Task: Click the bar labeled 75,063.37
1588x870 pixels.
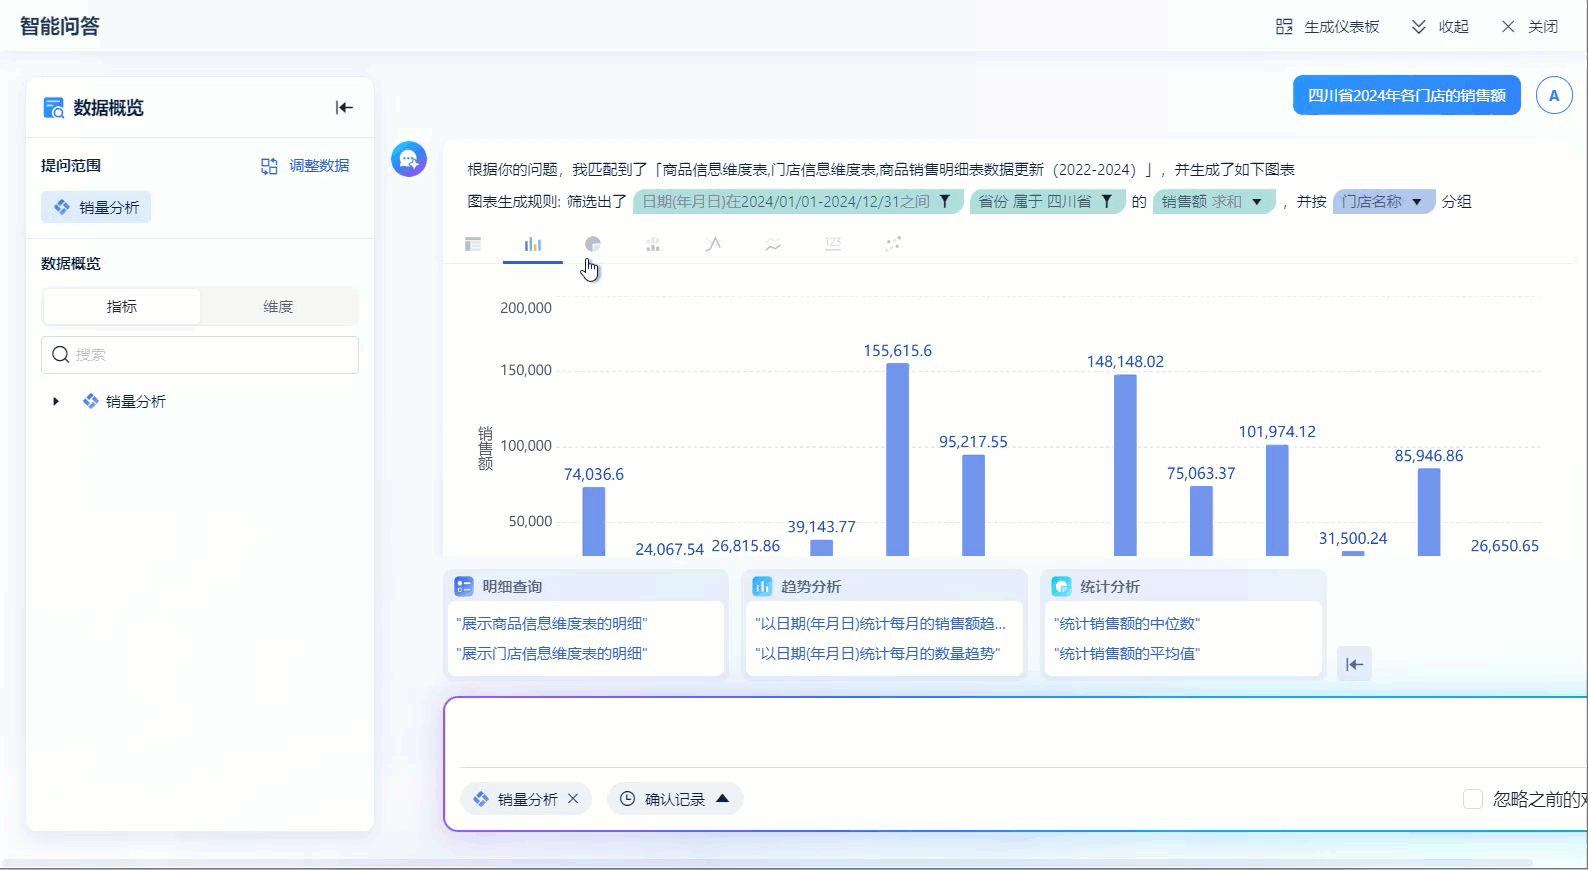Action: click(x=1201, y=521)
